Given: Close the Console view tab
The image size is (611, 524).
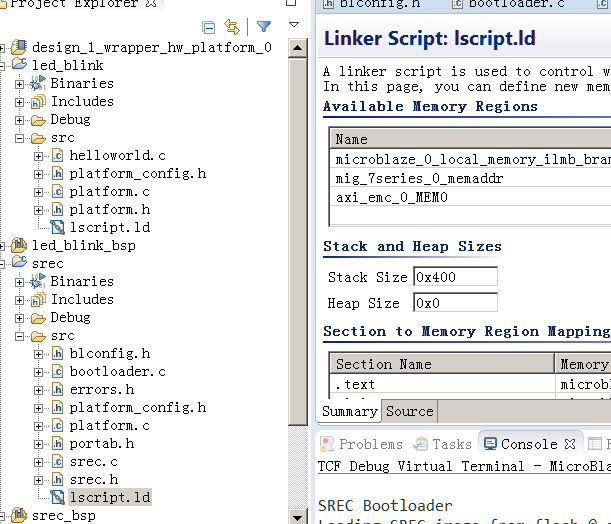Looking at the screenshot, I should 570,444.
